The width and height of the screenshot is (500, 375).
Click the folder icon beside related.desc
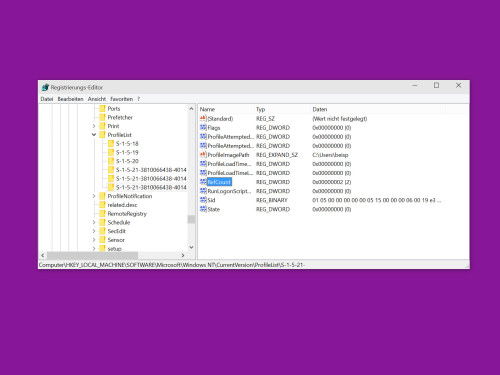click(x=102, y=205)
